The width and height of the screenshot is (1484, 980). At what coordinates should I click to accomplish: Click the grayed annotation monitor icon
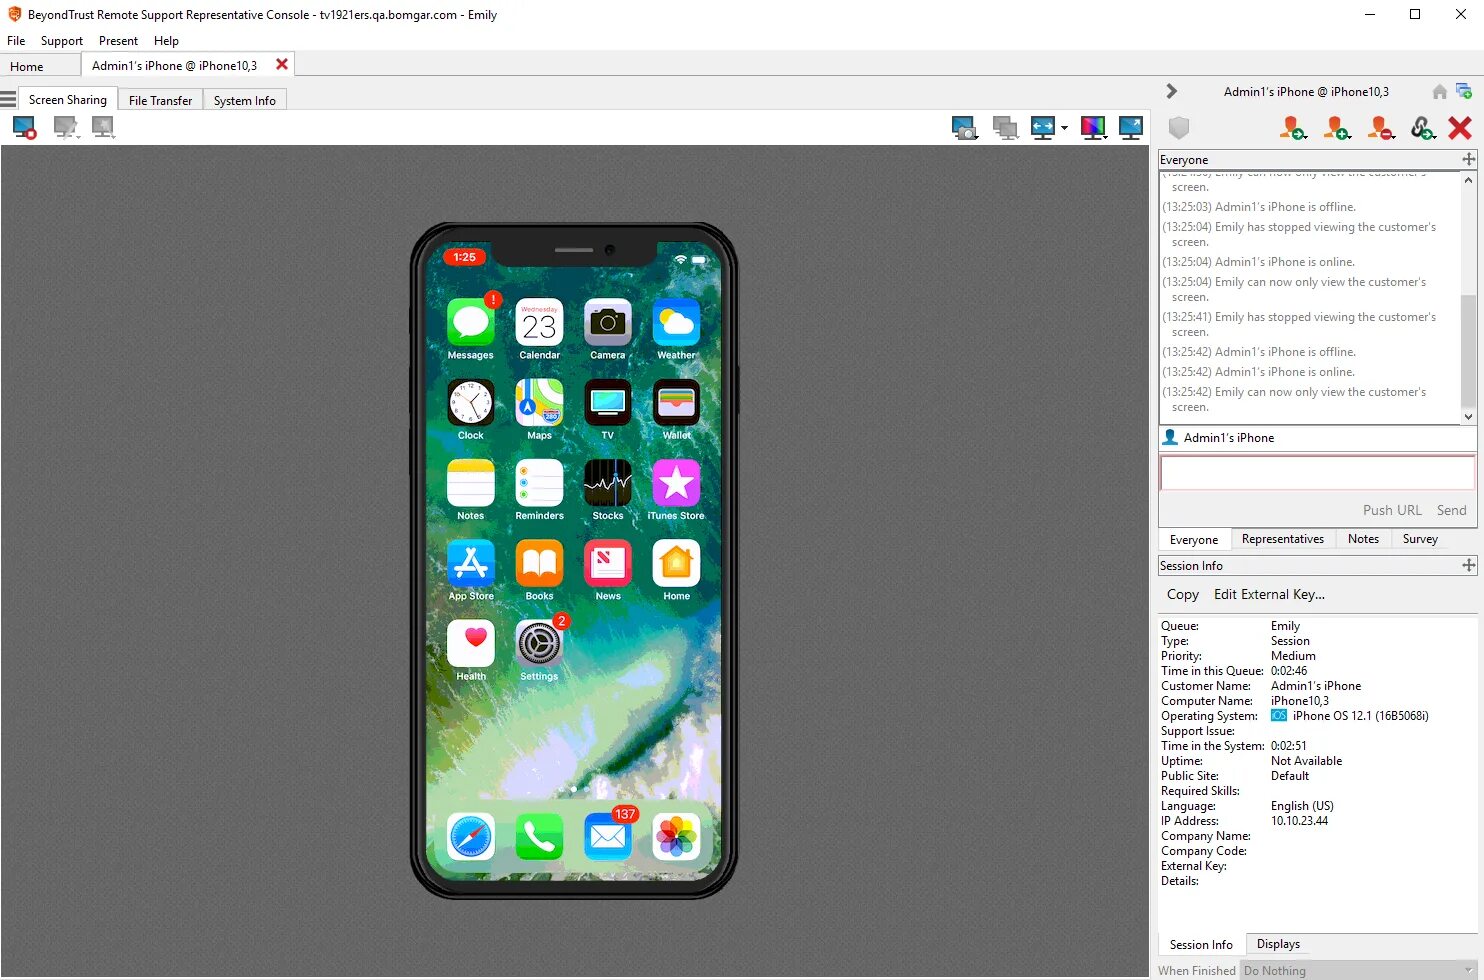click(65, 127)
